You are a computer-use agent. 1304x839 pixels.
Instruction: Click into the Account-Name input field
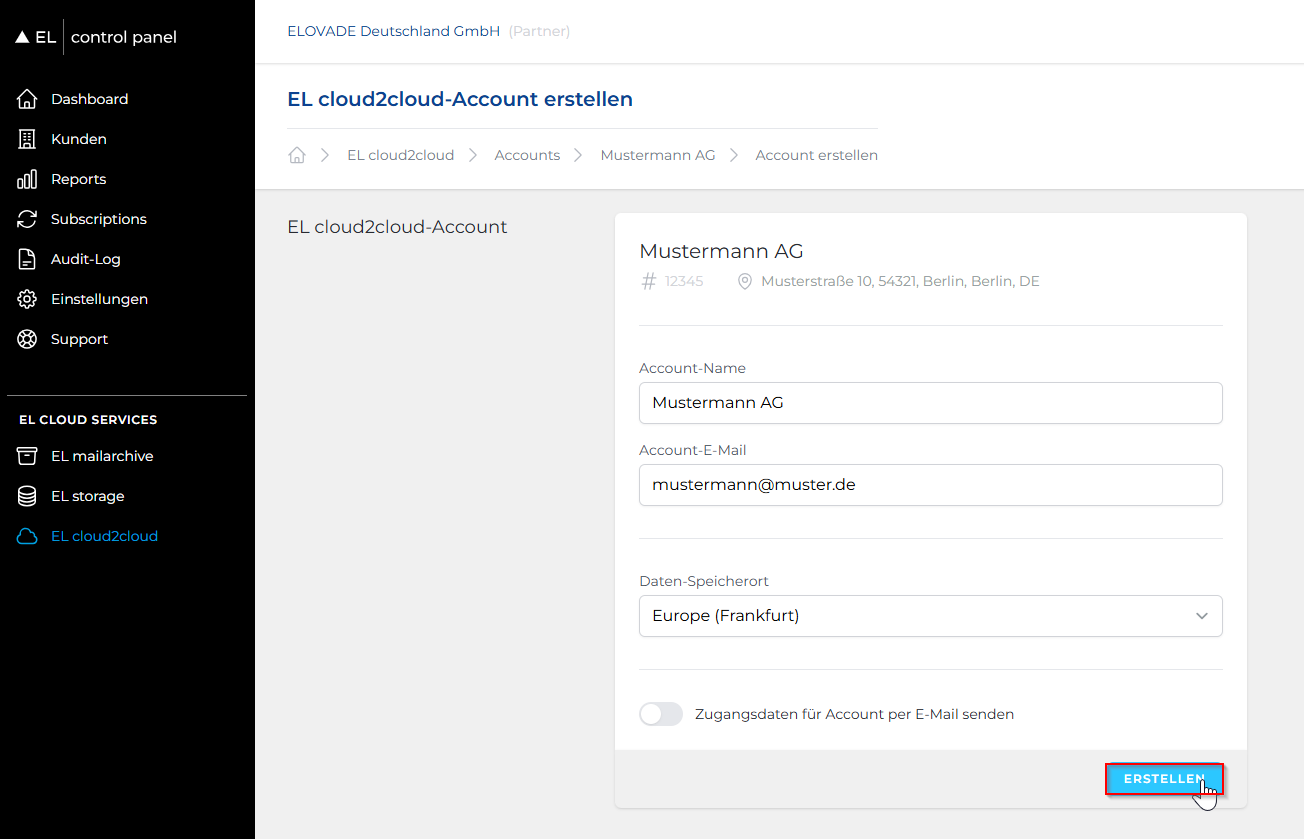click(930, 403)
